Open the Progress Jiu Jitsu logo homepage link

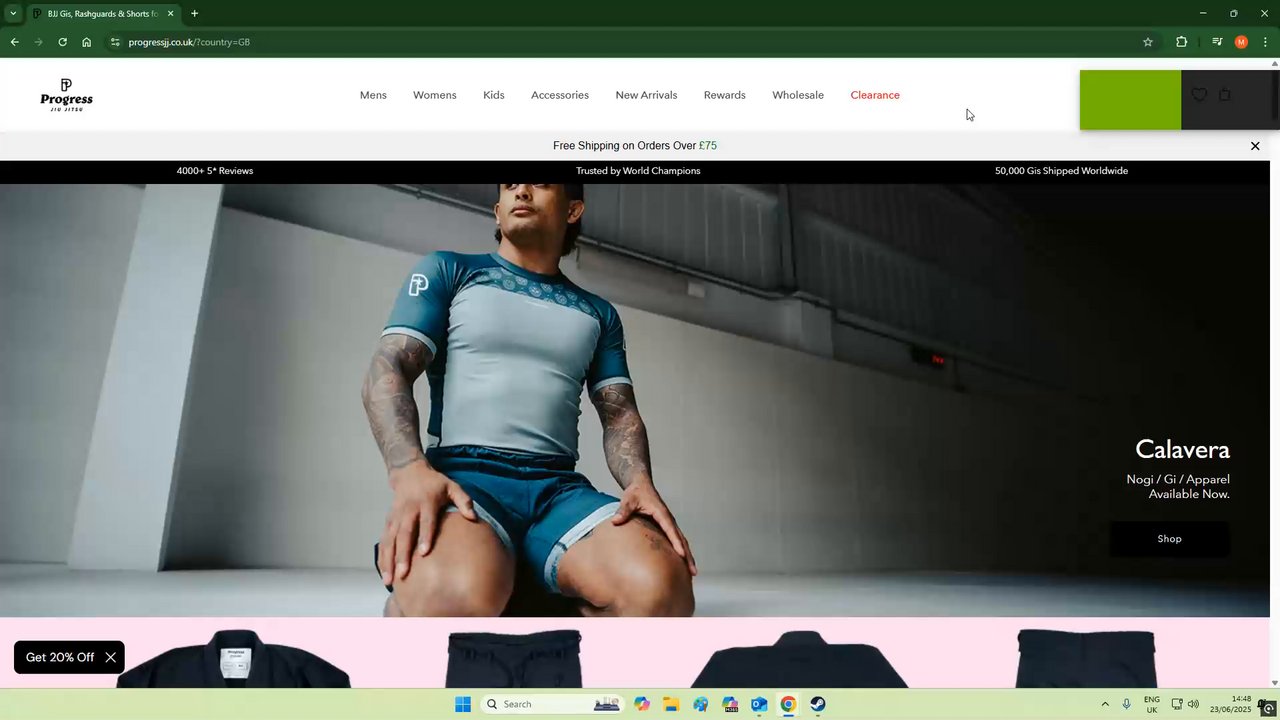[x=66, y=95]
